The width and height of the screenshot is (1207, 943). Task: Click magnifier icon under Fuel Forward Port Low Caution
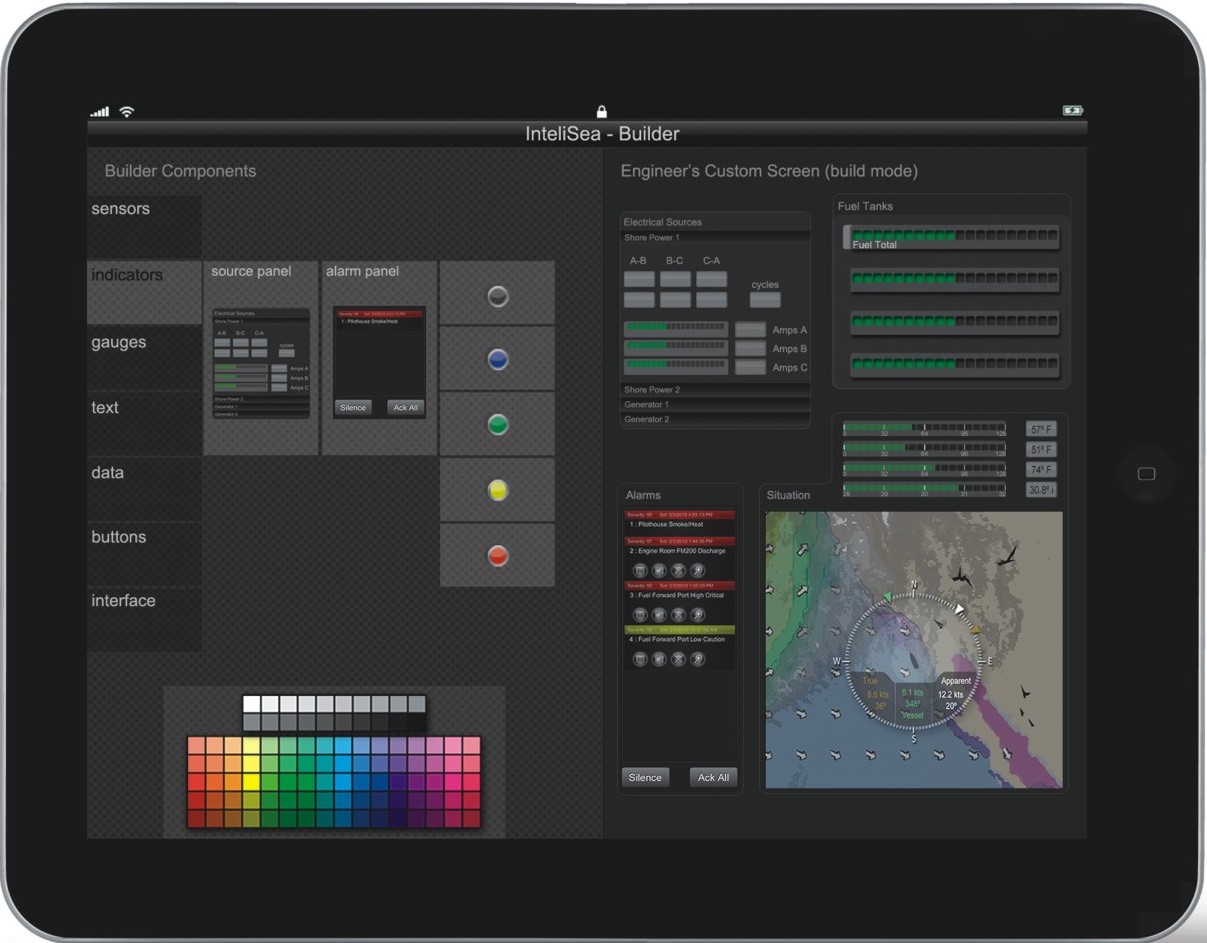pos(698,659)
